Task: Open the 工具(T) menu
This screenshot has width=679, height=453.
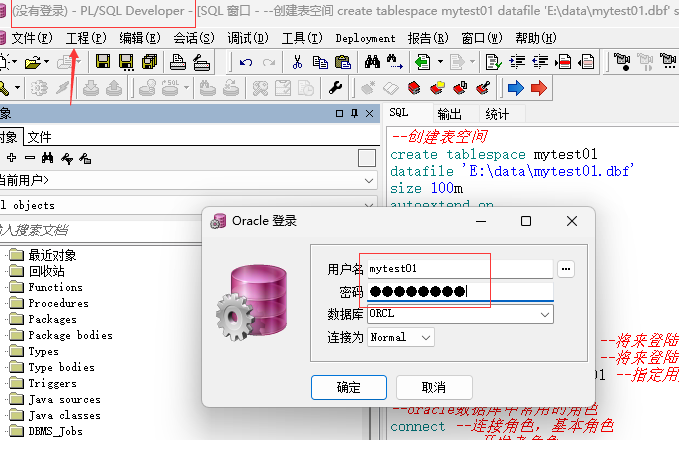Action: pos(302,38)
